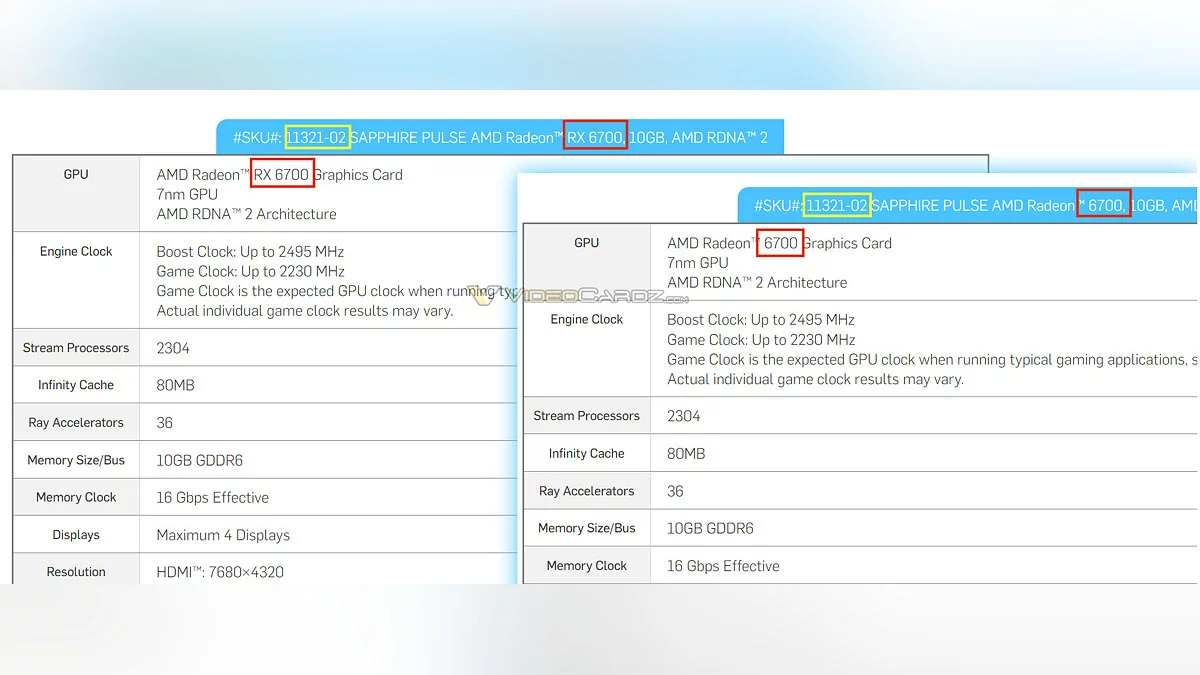Select '16 Gbps Effective' in front table
The width and height of the screenshot is (1200, 675).
coord(723,566)
